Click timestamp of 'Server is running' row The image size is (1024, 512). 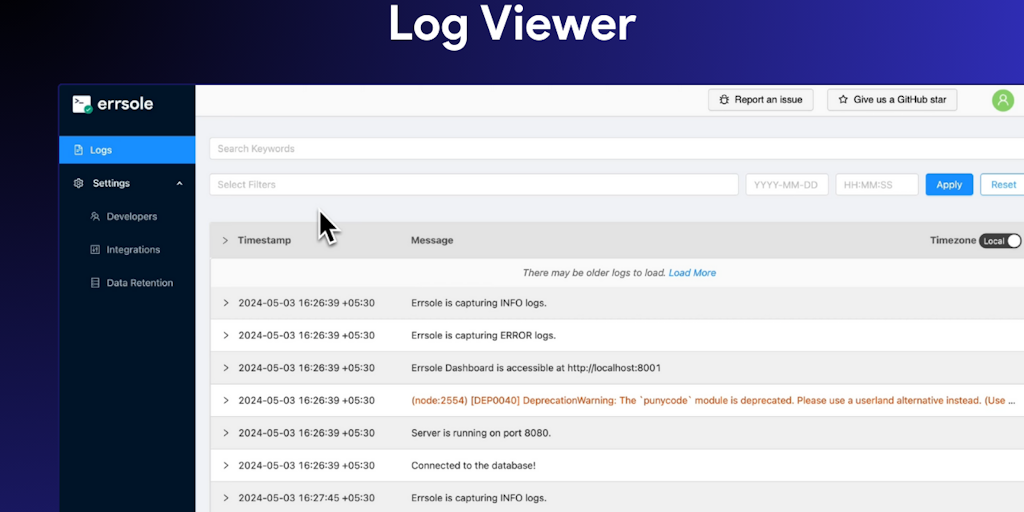306,433
